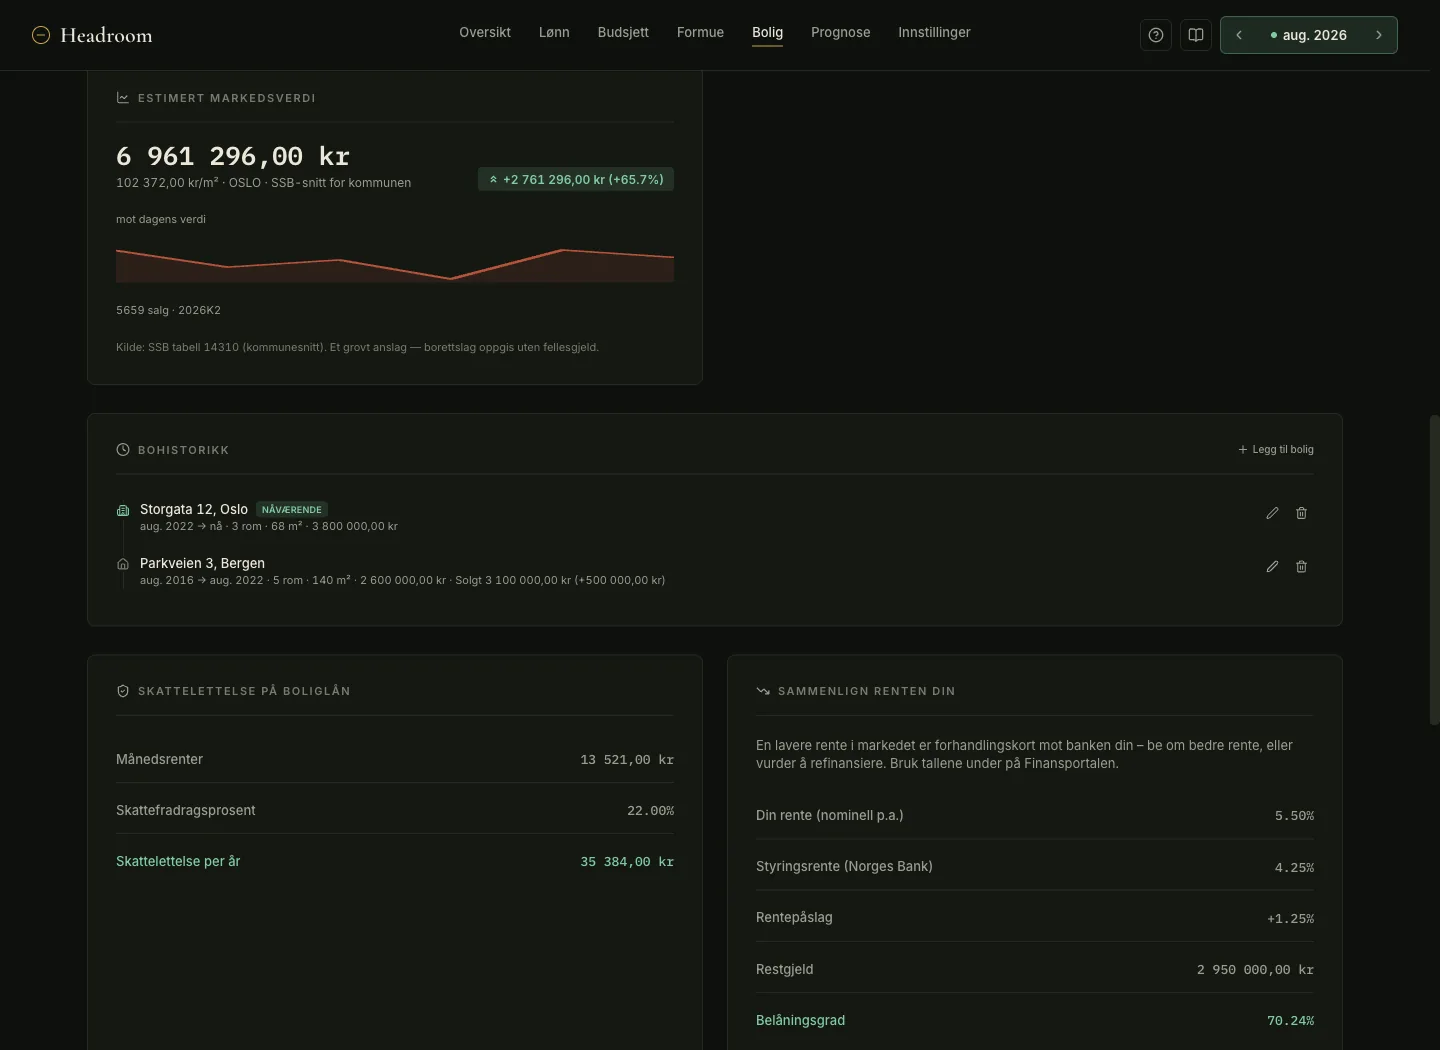Screen dimensions: 1440x1050
Task: Click the page vertical scrollbar
Action: (x=1434, y=570)
